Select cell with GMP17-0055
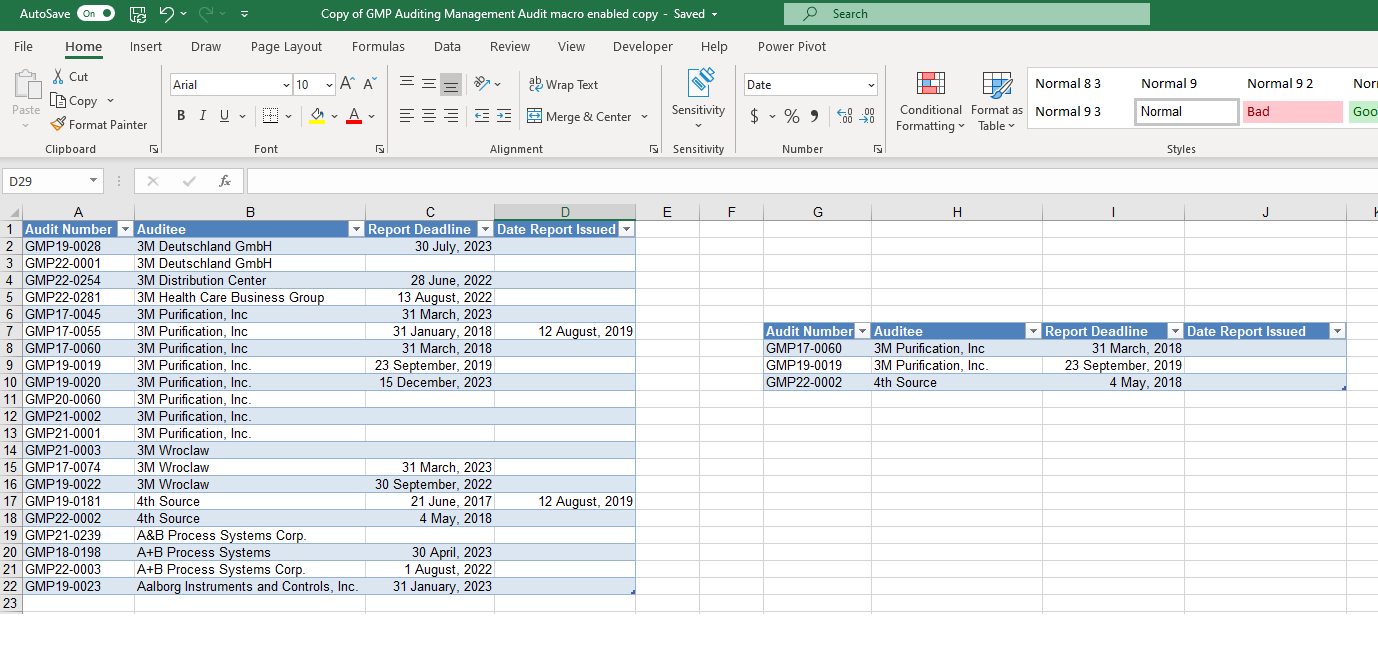The image size is (1378, 648). click(79, 331)
